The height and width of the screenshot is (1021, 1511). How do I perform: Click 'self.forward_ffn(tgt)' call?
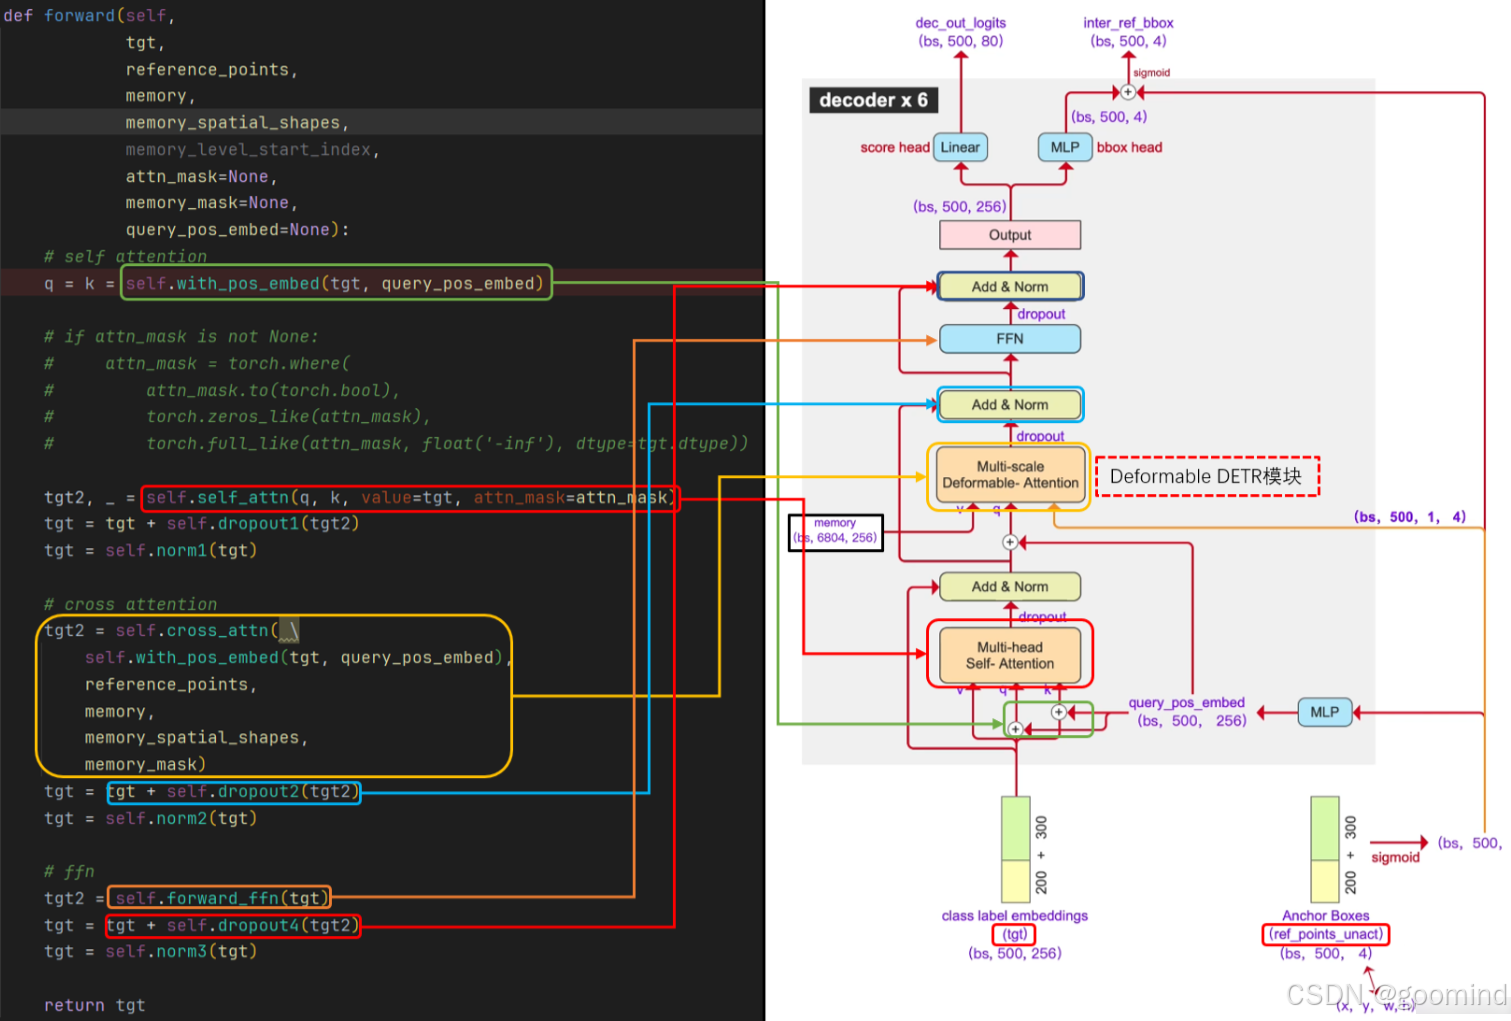click(x=219, y=899)
